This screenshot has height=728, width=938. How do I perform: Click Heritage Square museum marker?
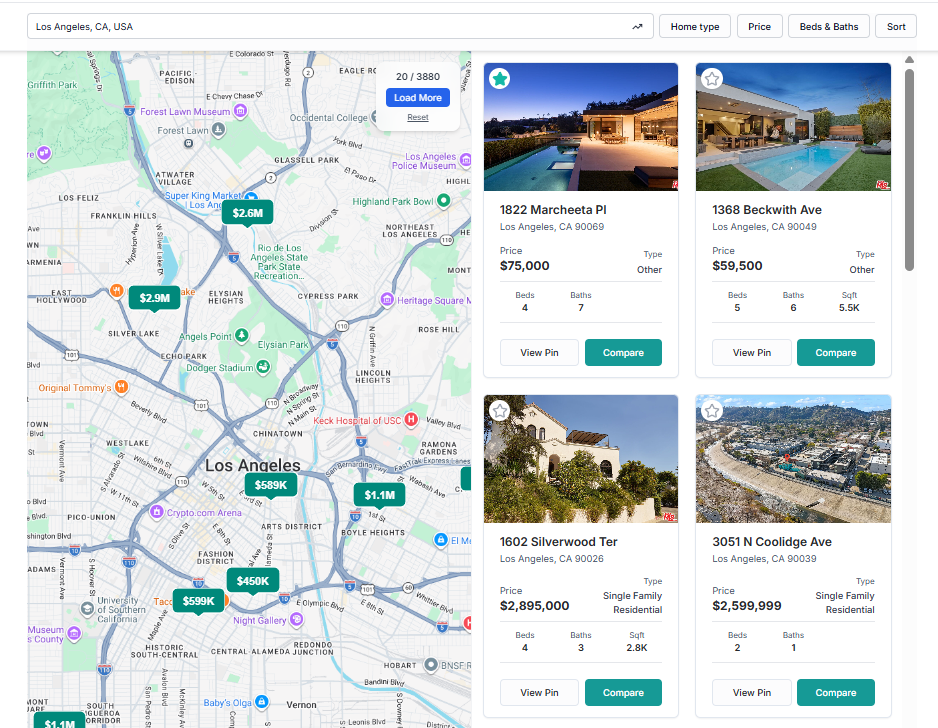pos(387,300)
